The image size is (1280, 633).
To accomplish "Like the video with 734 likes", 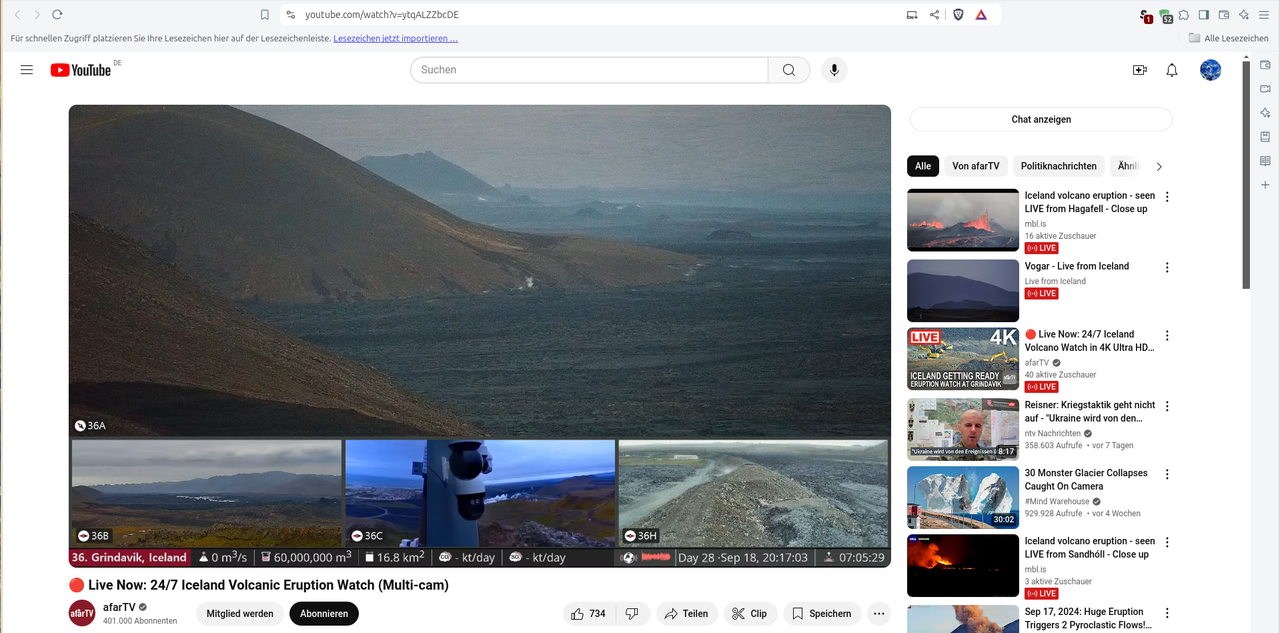I will click(588, 614).
